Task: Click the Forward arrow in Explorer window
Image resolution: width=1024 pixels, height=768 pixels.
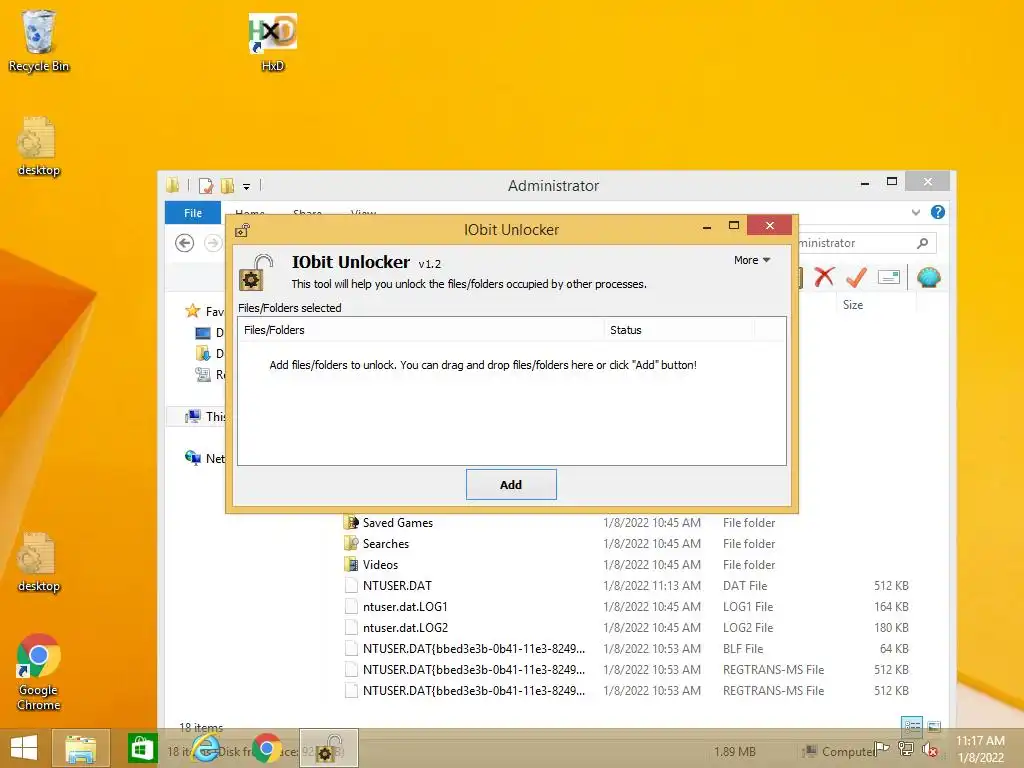Action: coord(212,243)
